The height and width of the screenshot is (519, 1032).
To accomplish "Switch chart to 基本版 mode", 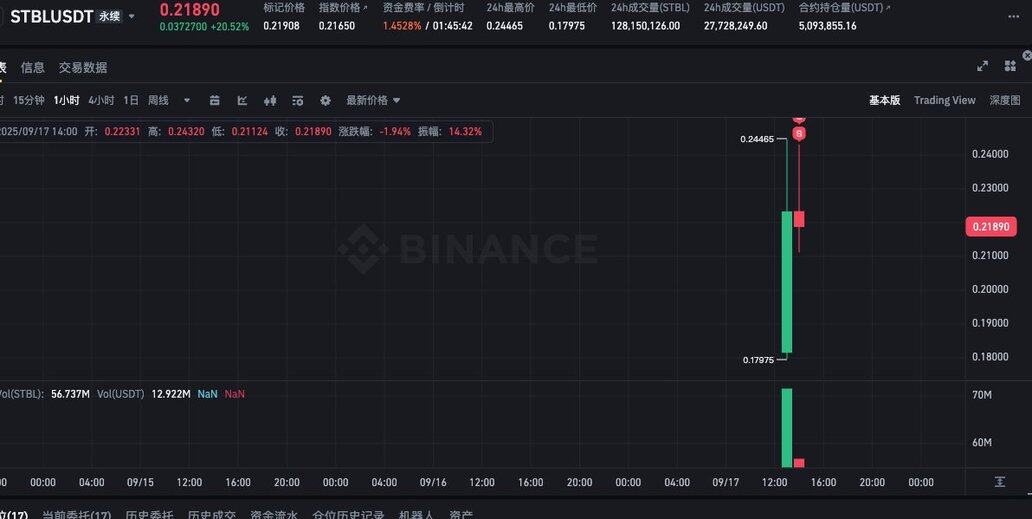I will pyautogui.click(x=885, y=100).
